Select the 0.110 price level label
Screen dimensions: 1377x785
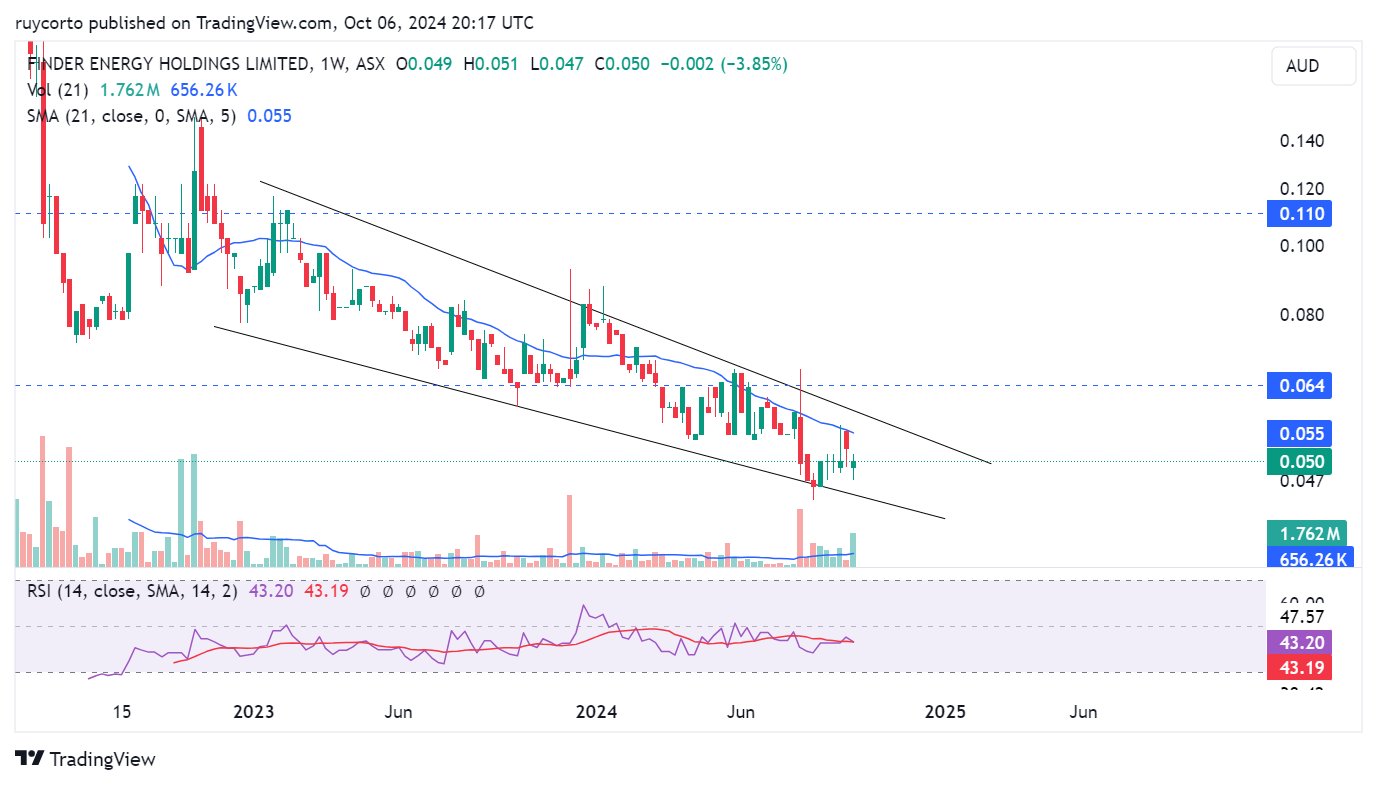pos(1298,213)
